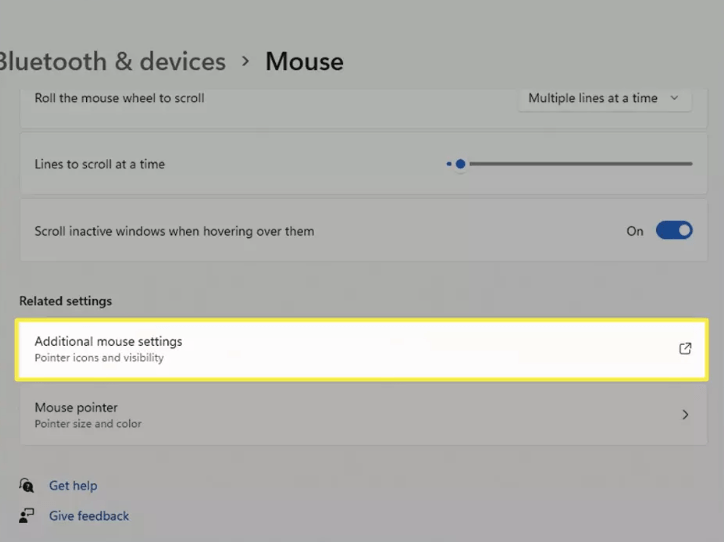Click the Related settings heading
The image size is (724, 542).
click(x=66, y=301)
